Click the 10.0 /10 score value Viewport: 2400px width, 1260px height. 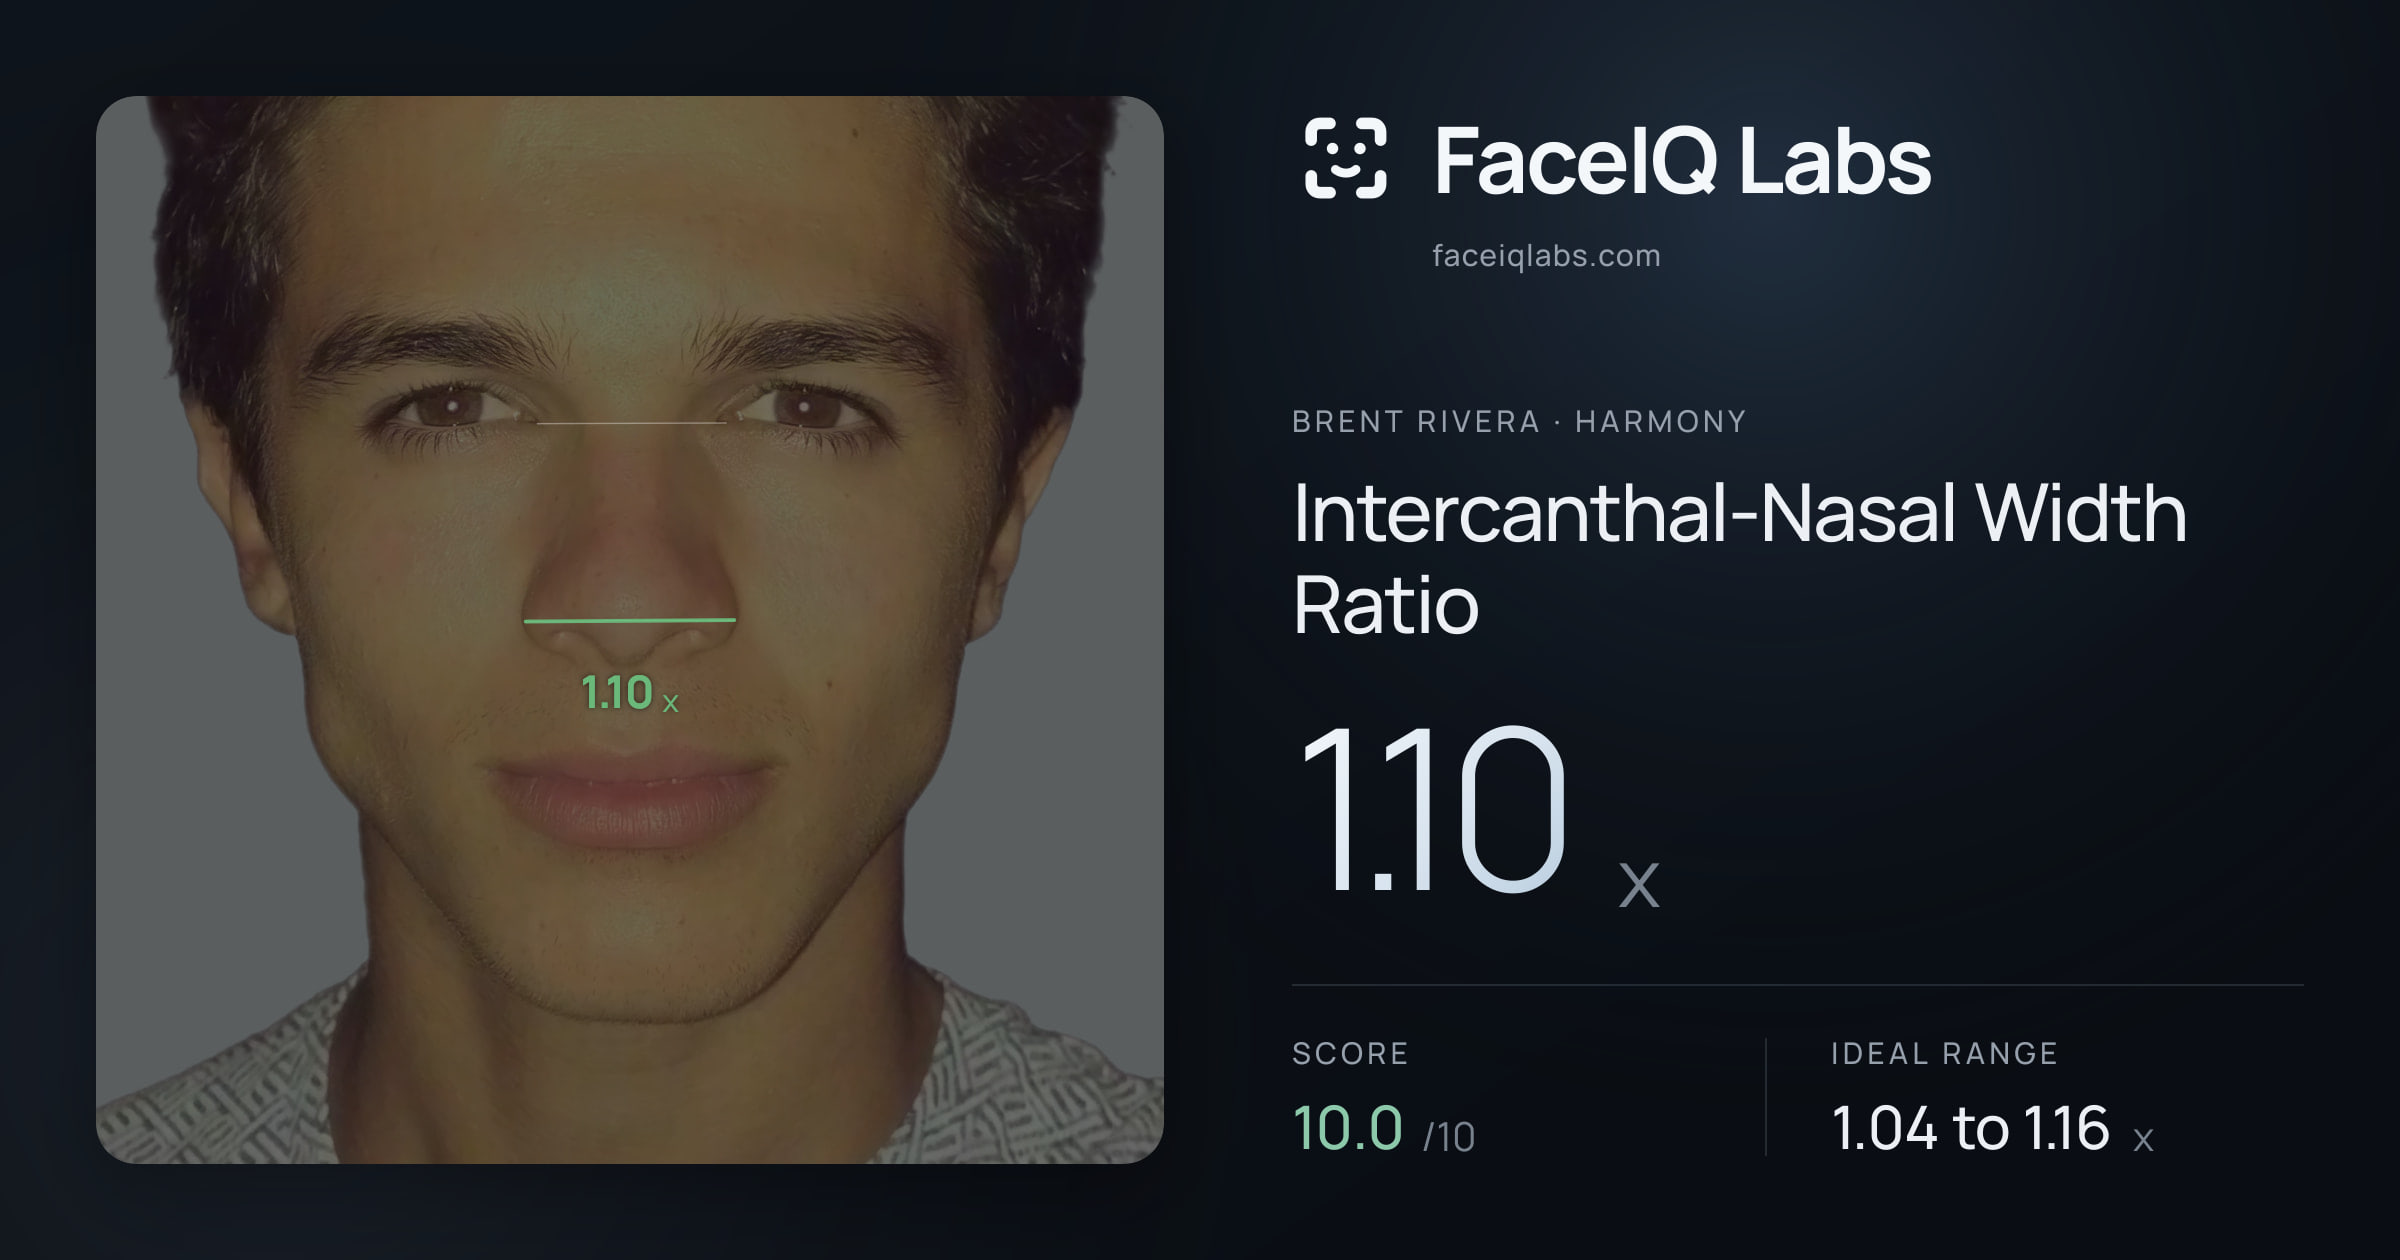pos(1384,1129)
